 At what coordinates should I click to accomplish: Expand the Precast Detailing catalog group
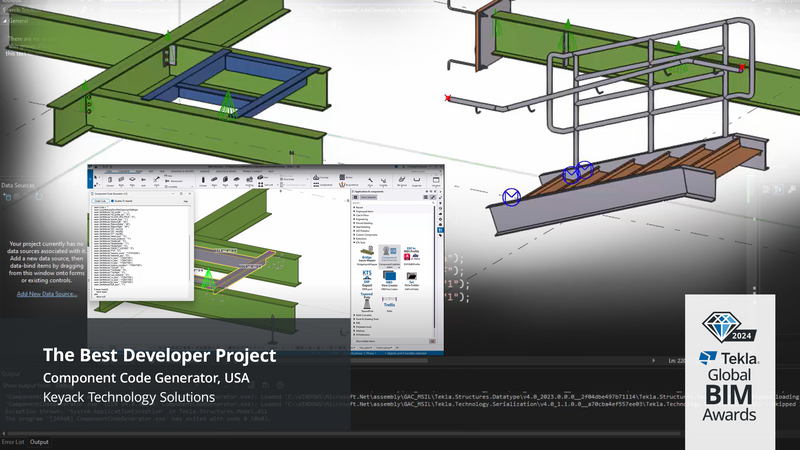pyautogui.click(x=354, y=223)
